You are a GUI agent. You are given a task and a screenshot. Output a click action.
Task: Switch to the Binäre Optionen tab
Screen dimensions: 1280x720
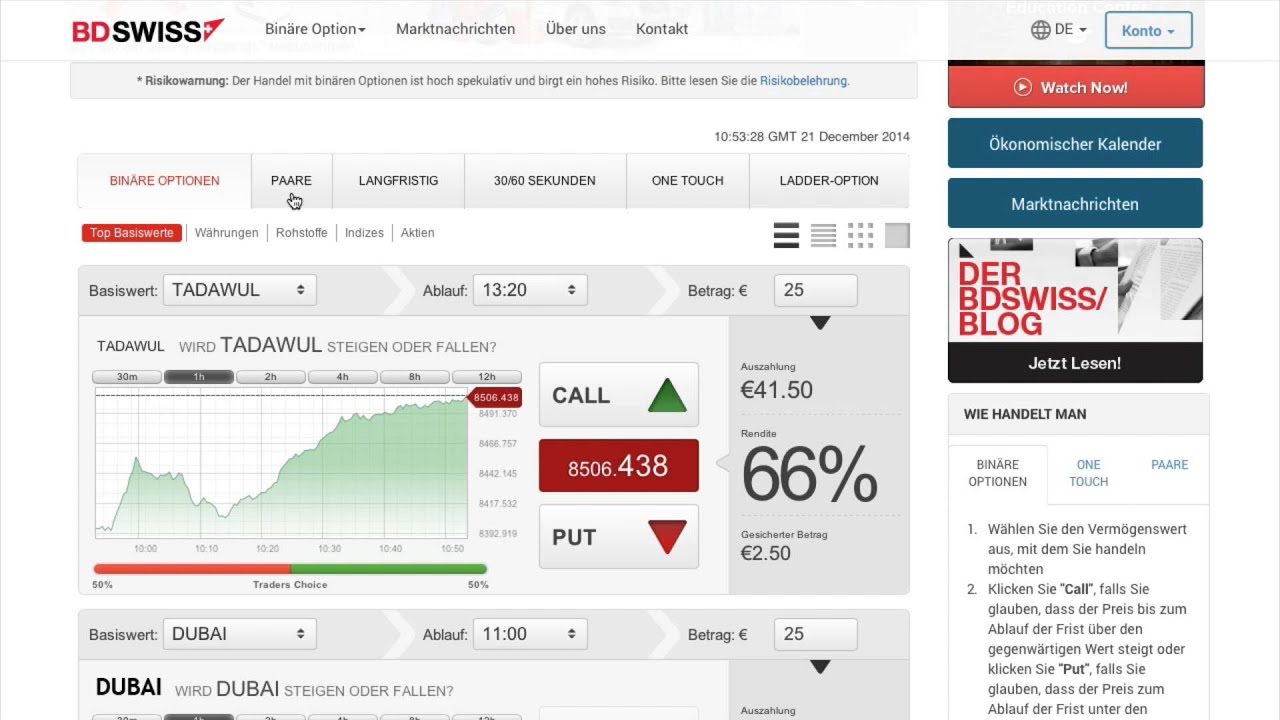165,181
